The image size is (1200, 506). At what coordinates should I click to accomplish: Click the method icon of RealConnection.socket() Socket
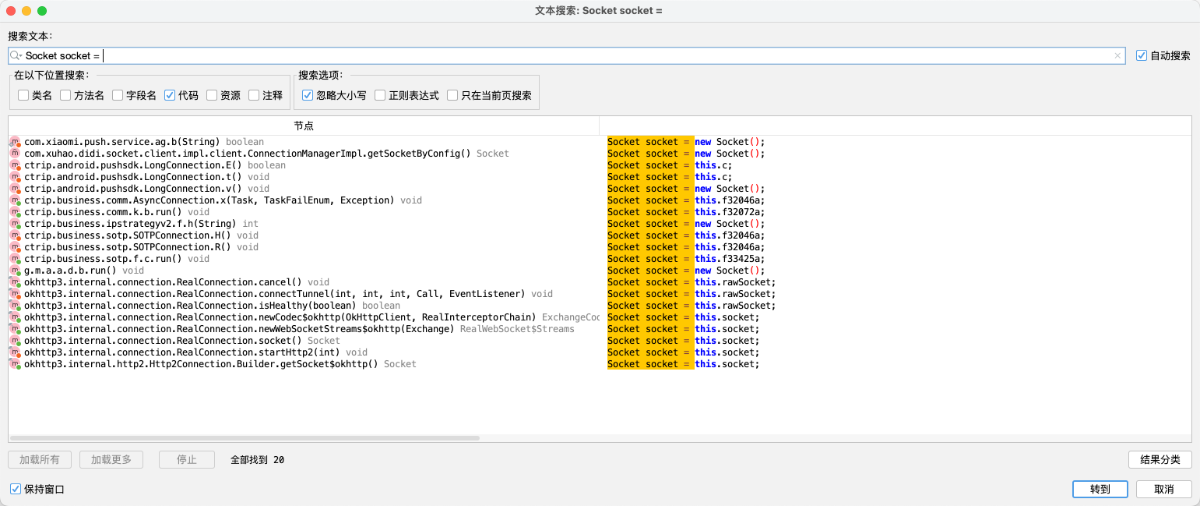click(x=15, y=341)
